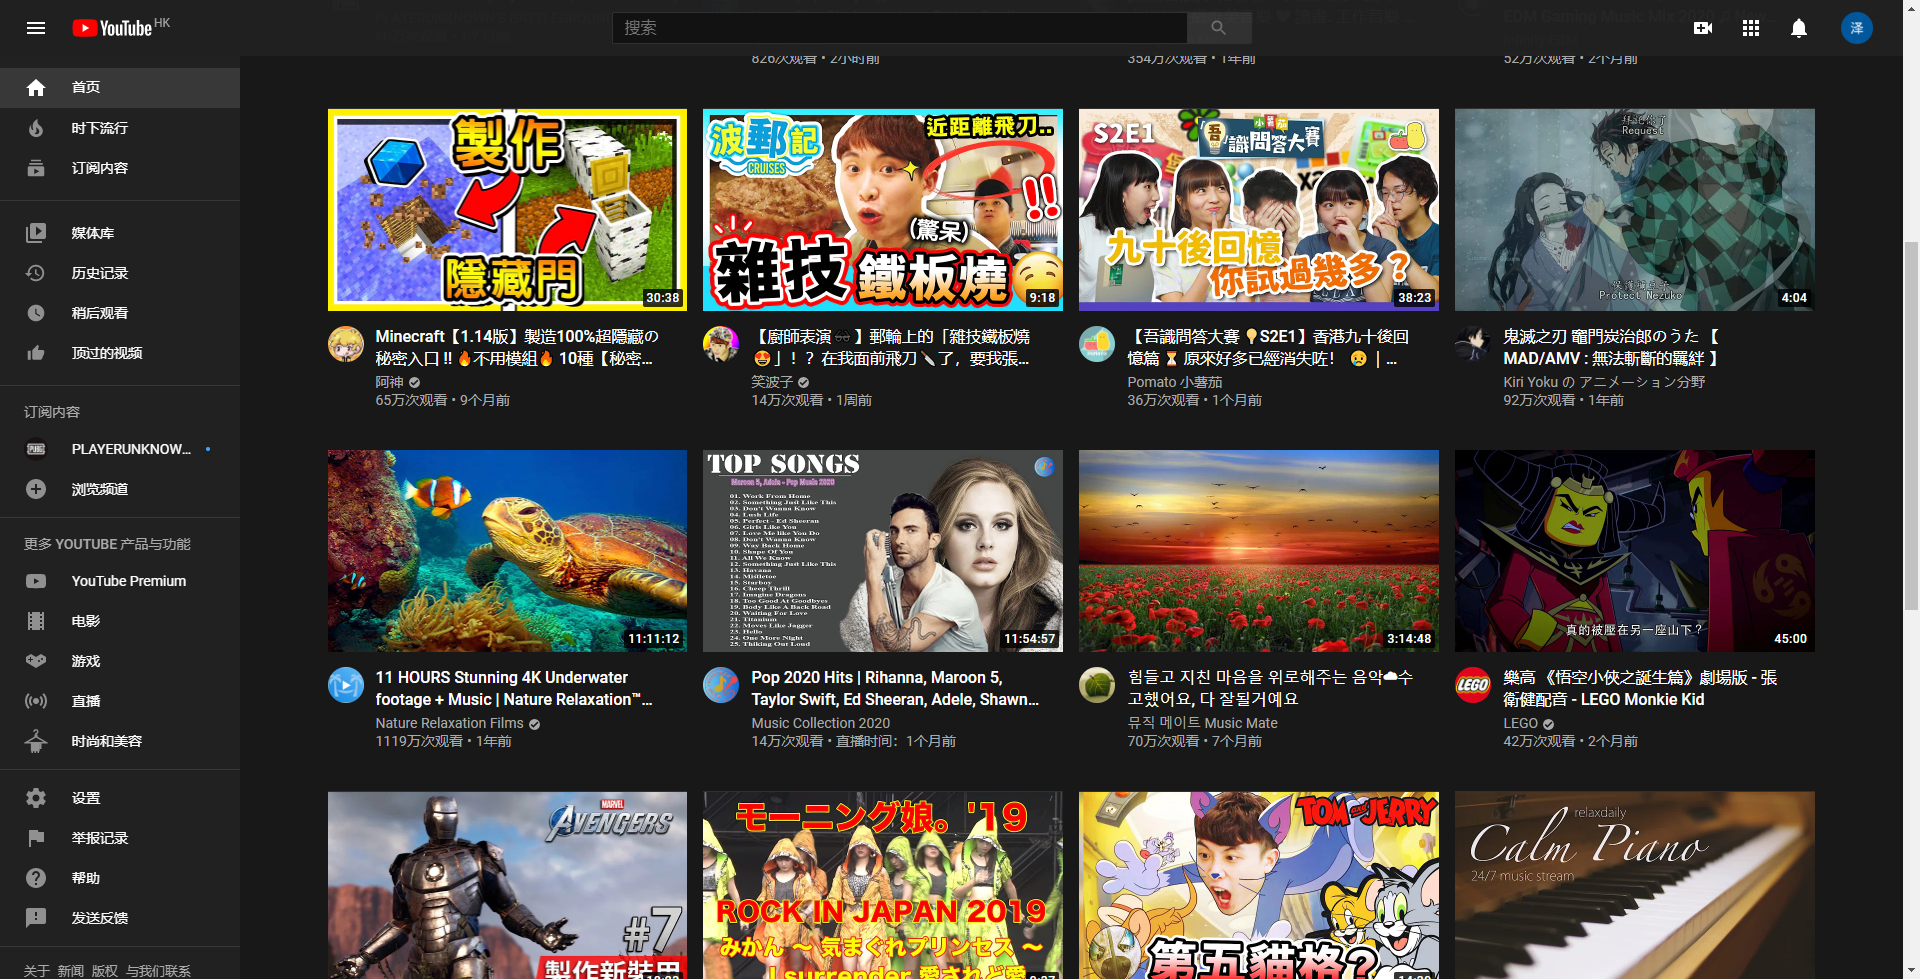The image size is (1920, 979).
Task: Play the Tom and Jerry thumbnail
Action: point(1259,885)
